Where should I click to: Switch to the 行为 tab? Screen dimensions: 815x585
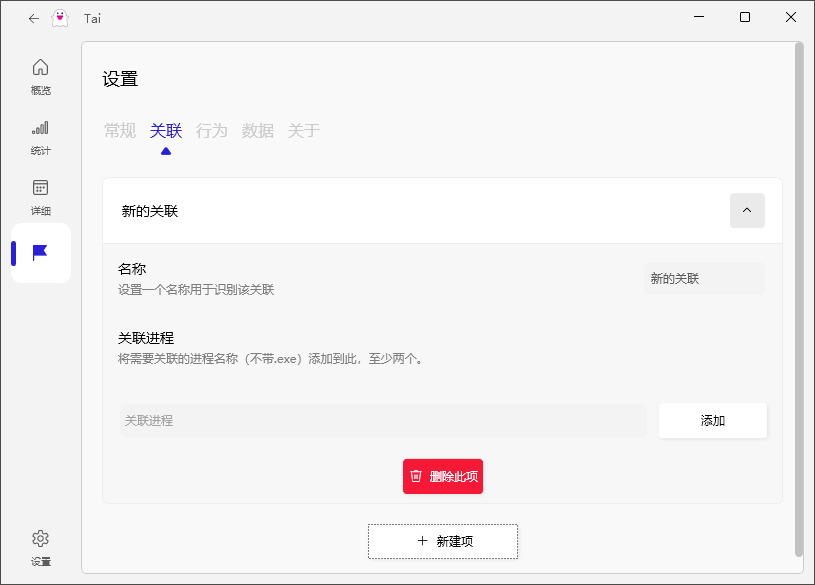[x=212, y=131]
